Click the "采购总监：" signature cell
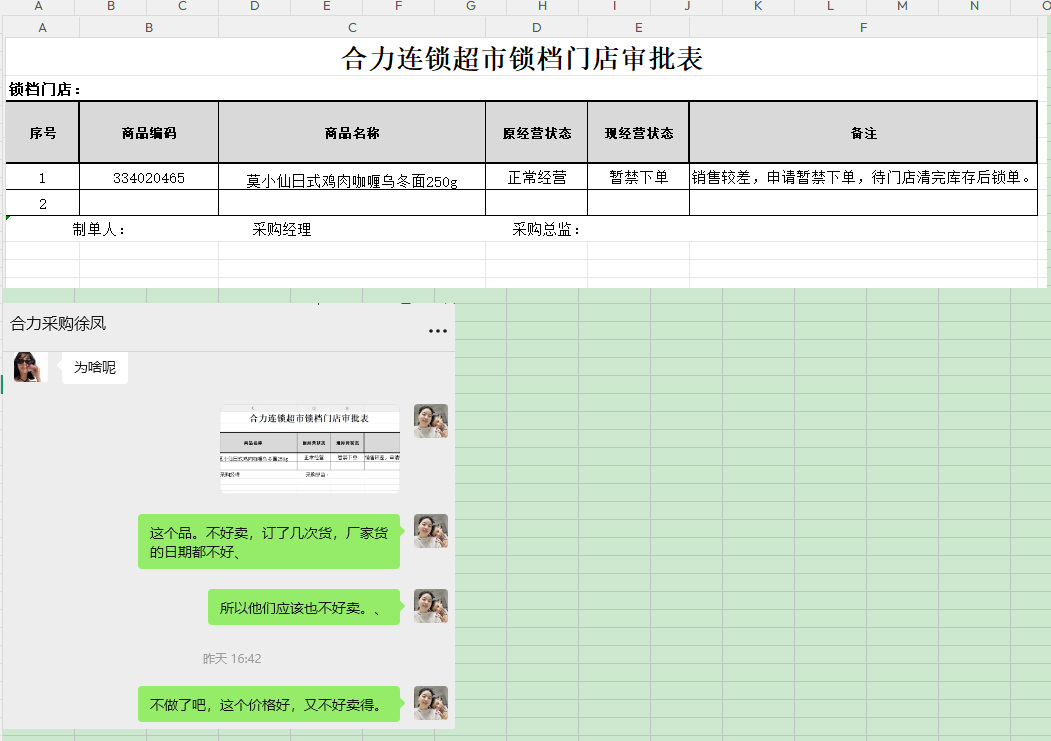Viewport: 1051px width, 741px height. pyautogui.click(x=546, y=230)
